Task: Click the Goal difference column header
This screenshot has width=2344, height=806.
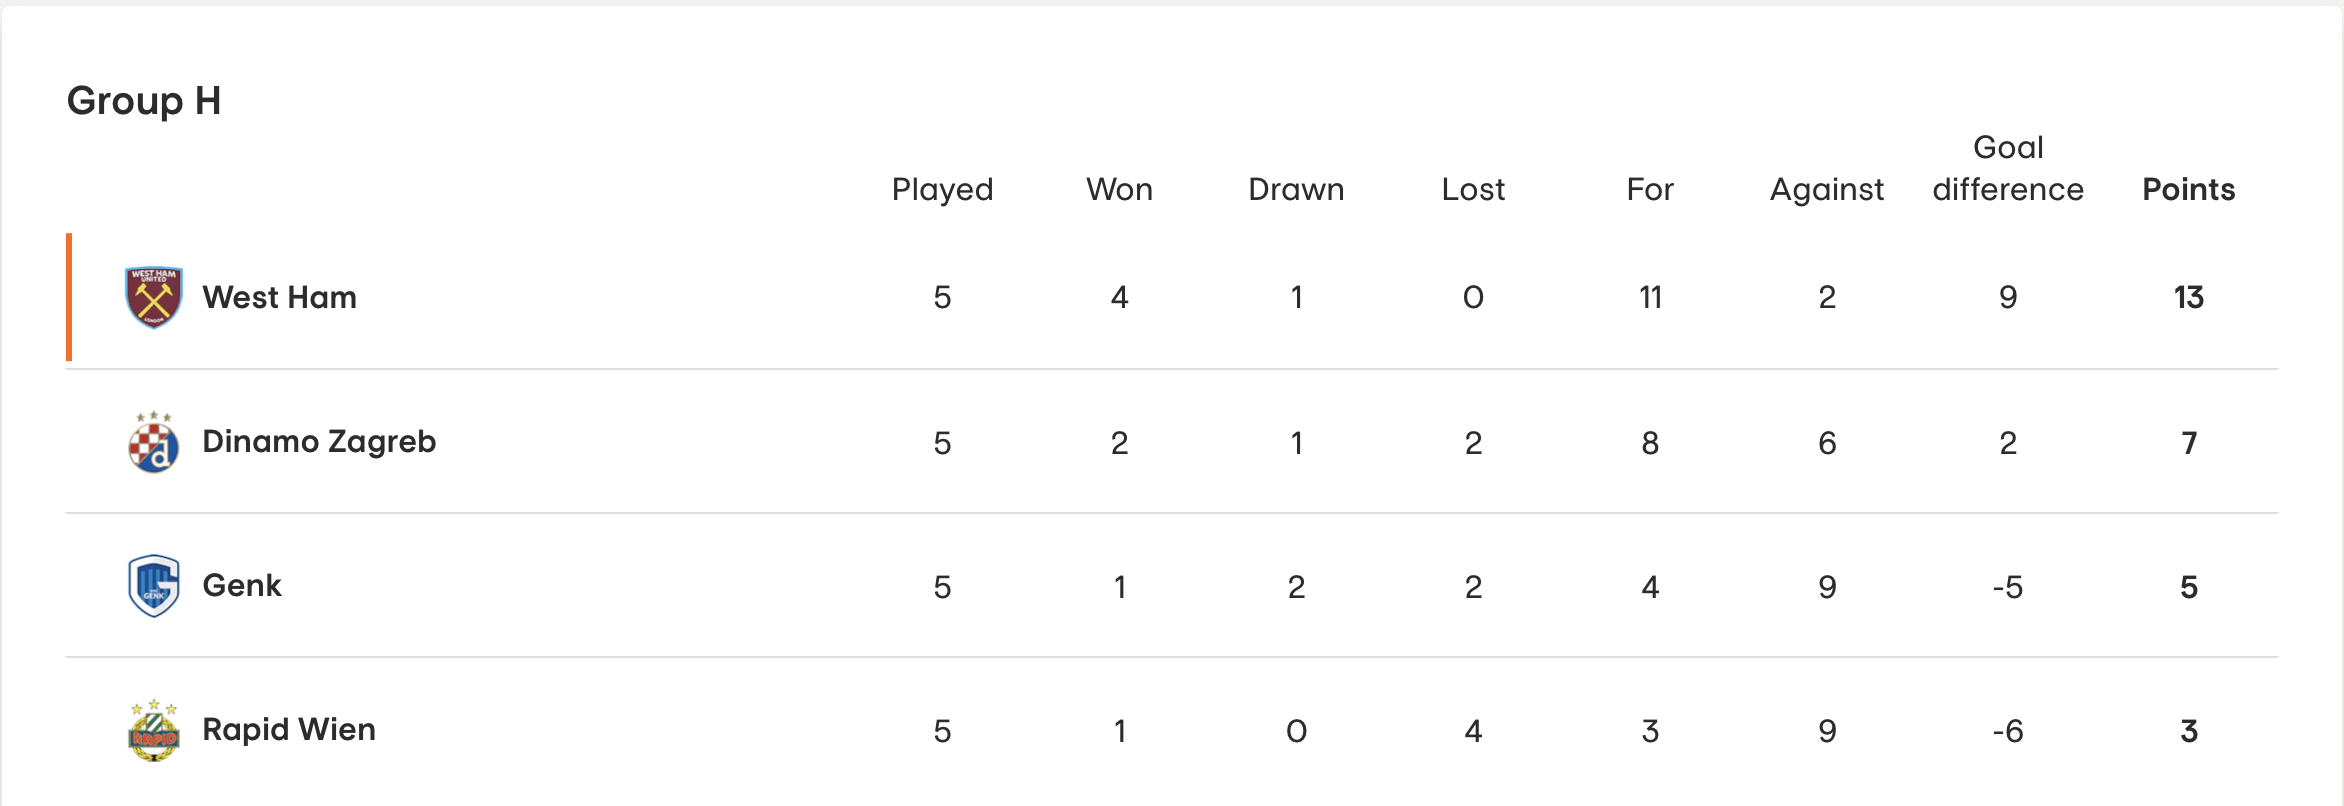Action: click(x=2008, y=168)
